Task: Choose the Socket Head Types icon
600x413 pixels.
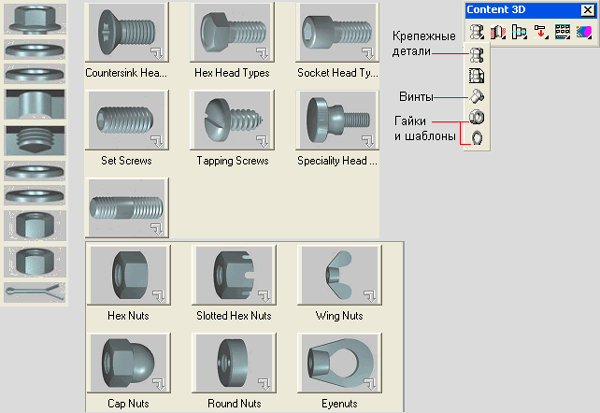Action: tap(338, 33)
